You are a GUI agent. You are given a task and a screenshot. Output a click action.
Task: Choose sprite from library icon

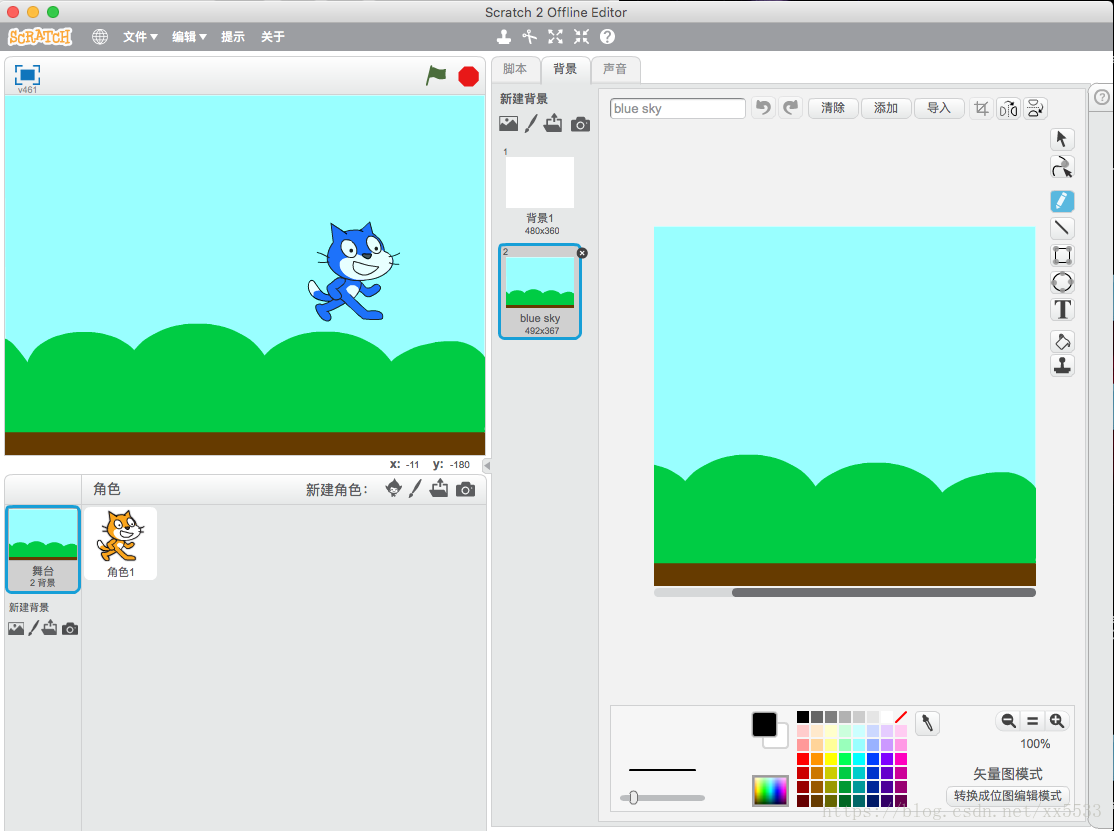[394, 488]
